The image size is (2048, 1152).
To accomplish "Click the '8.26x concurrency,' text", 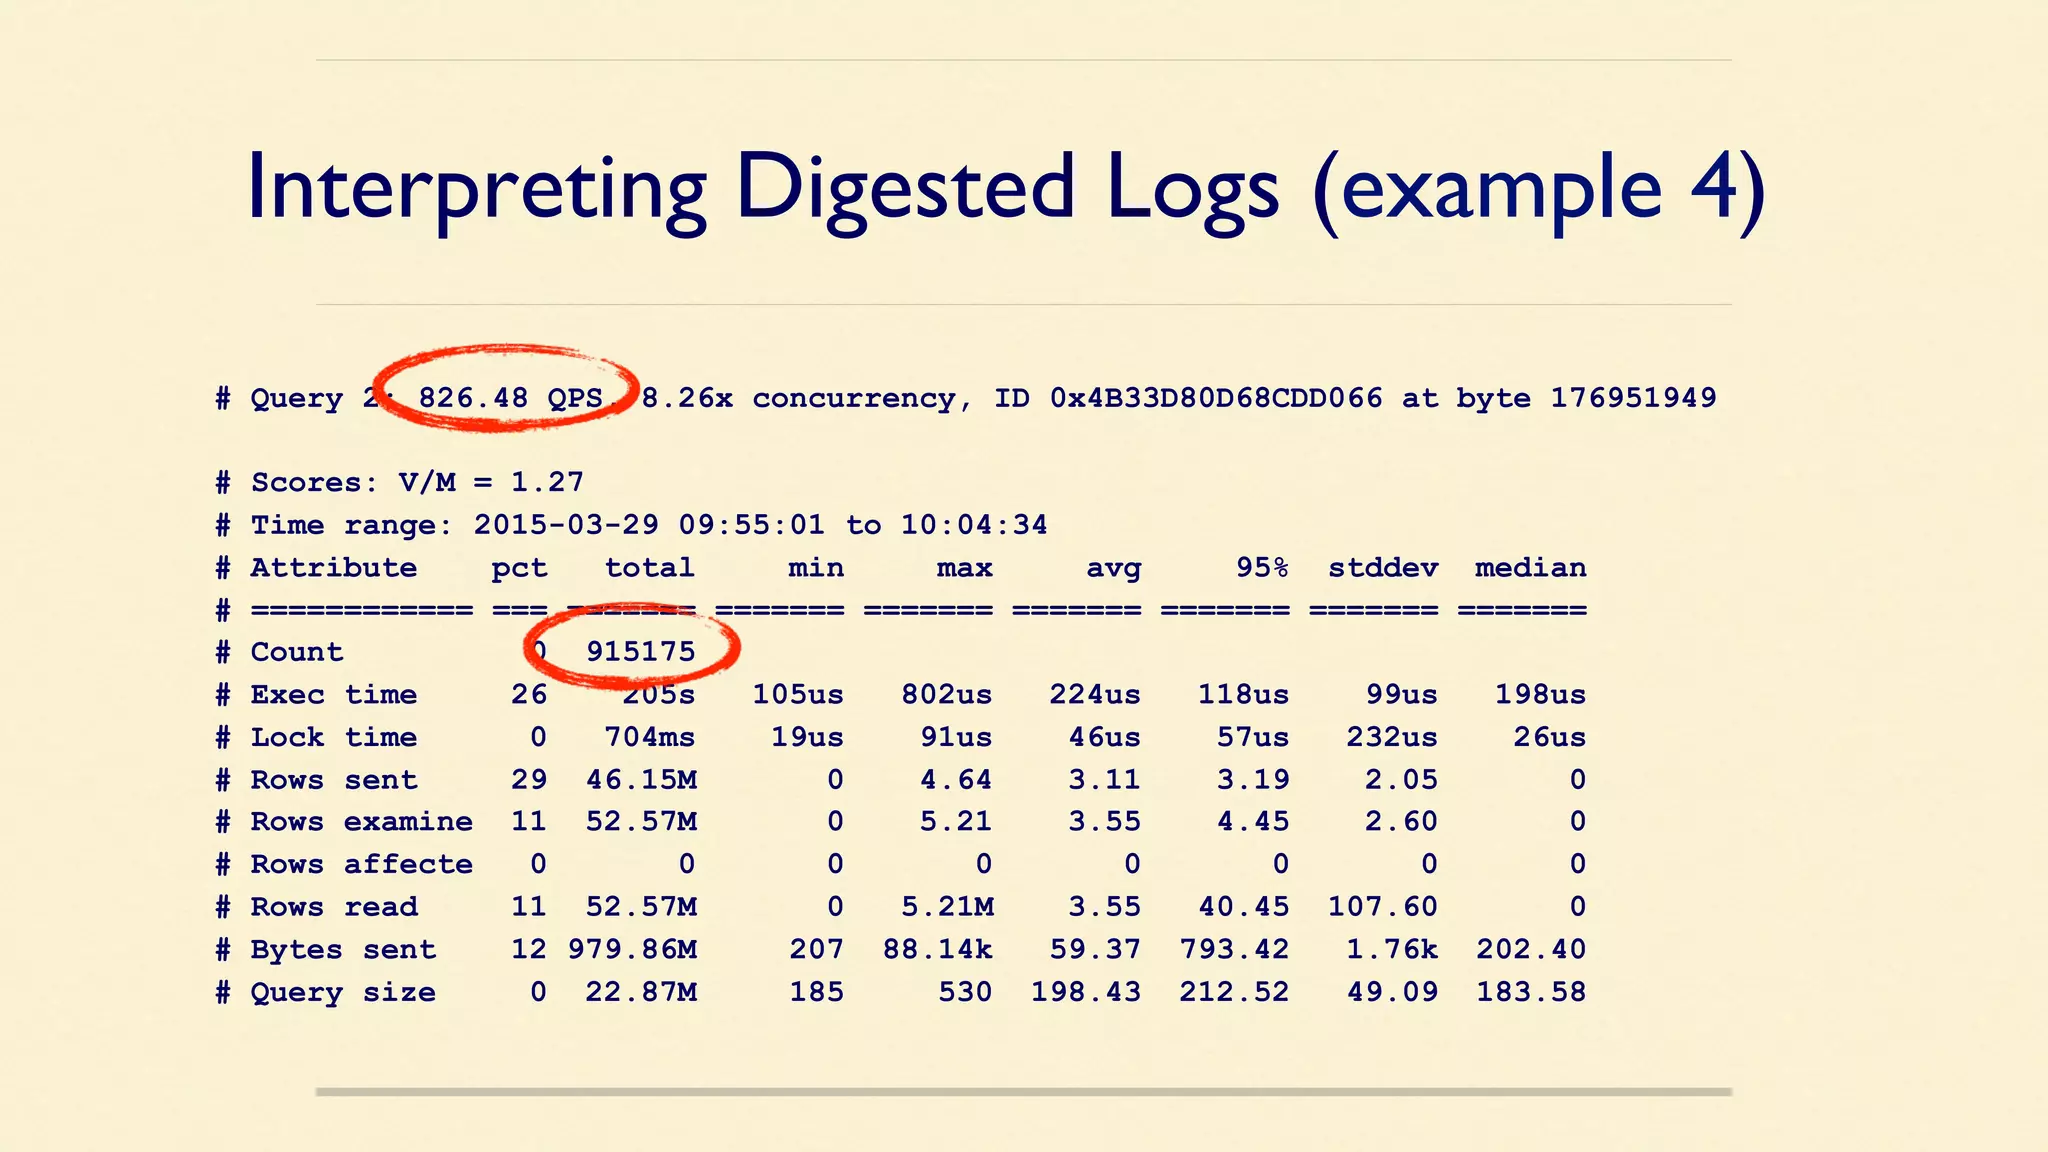I will tap(807, 398).
